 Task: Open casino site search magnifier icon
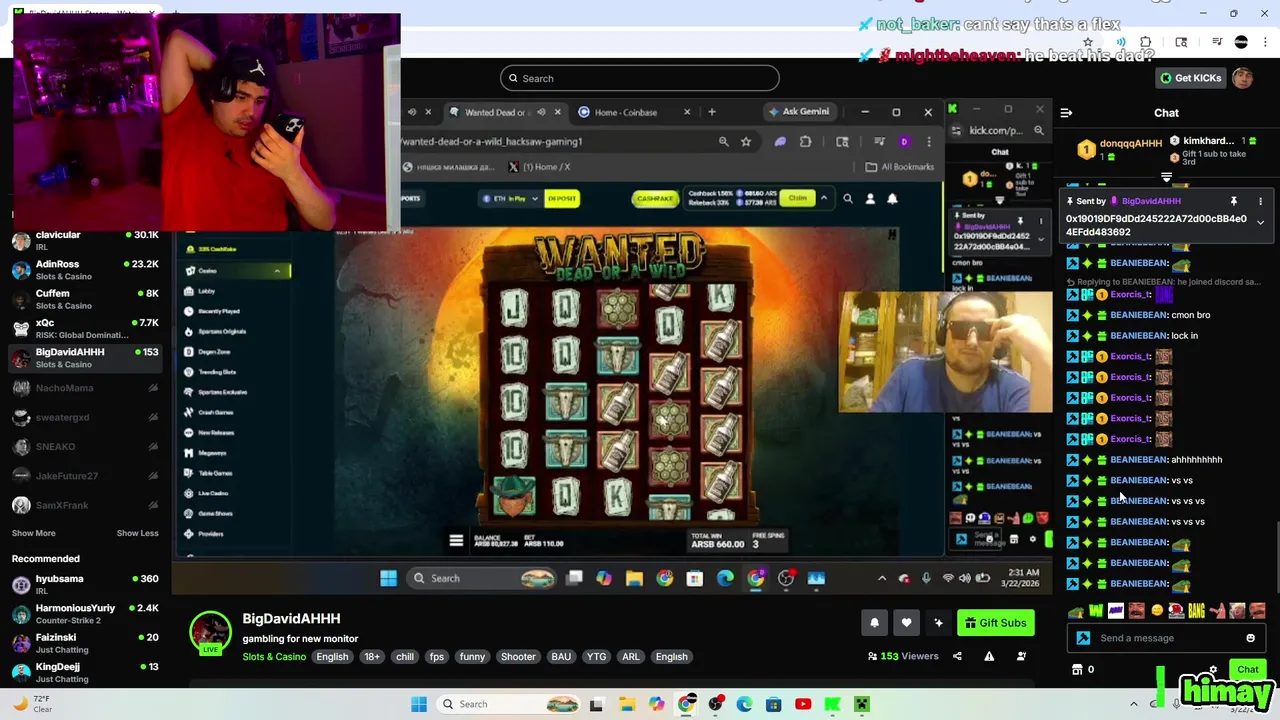[848, 199]
